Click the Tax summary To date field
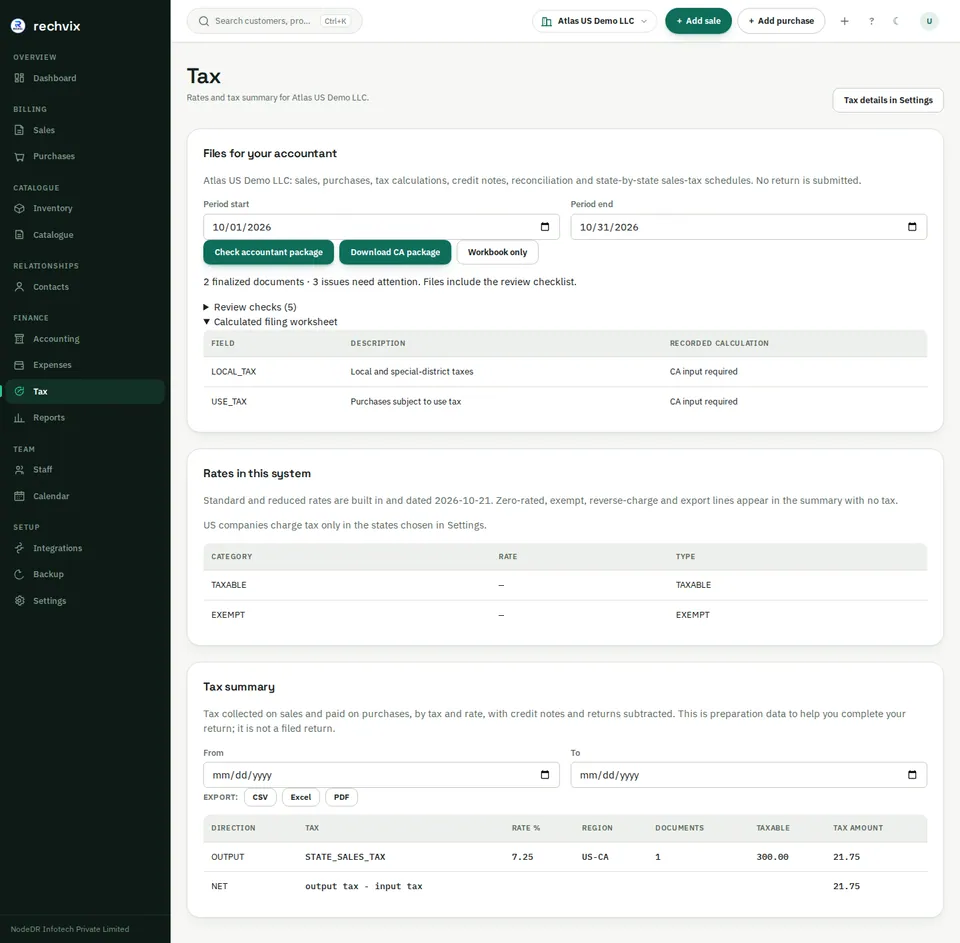This screenshot has height=943, width=960. tap(749, 775)
